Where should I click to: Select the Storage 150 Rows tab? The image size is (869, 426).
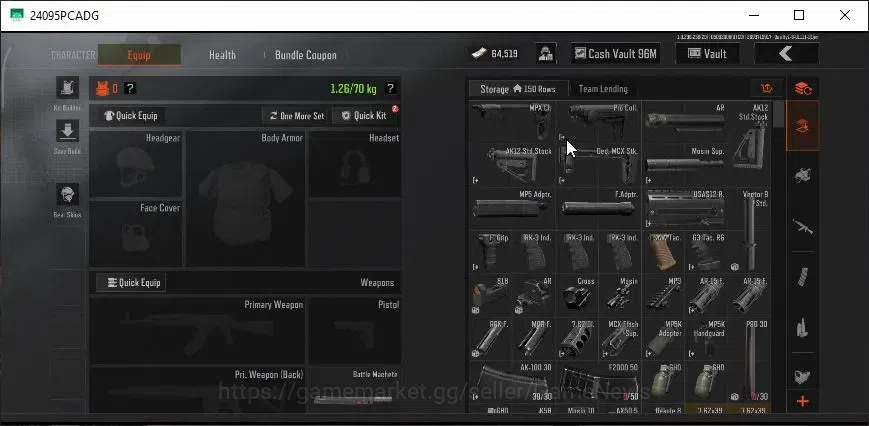518,89
